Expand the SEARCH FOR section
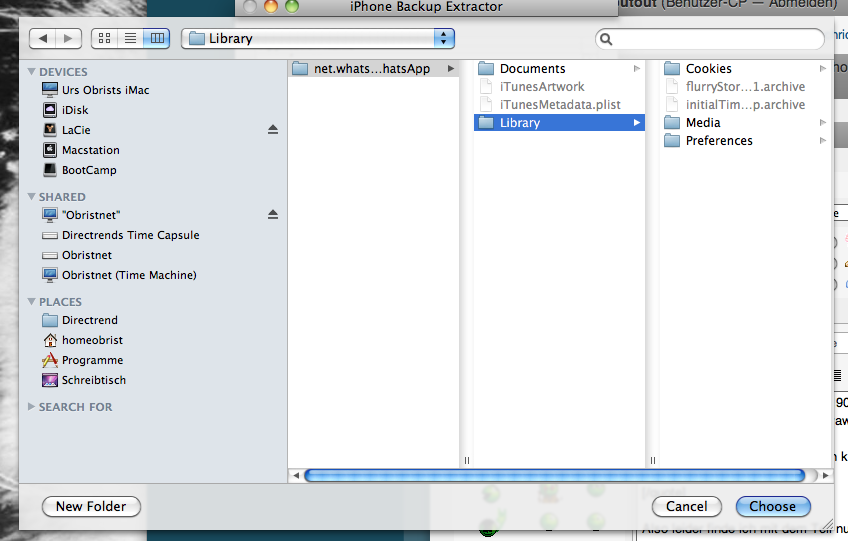The width and height of the screenshot is (848, 541). tap(32, 407)
